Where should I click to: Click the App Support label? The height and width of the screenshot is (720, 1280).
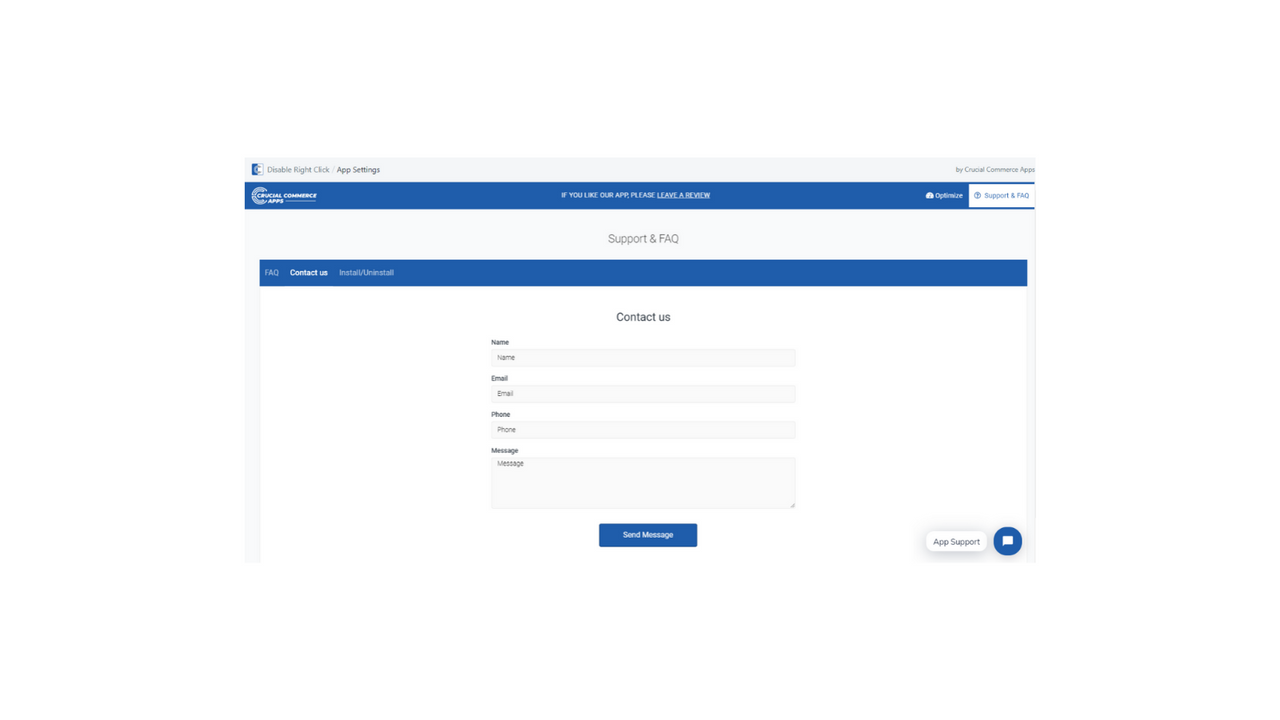tap(955, 541)
